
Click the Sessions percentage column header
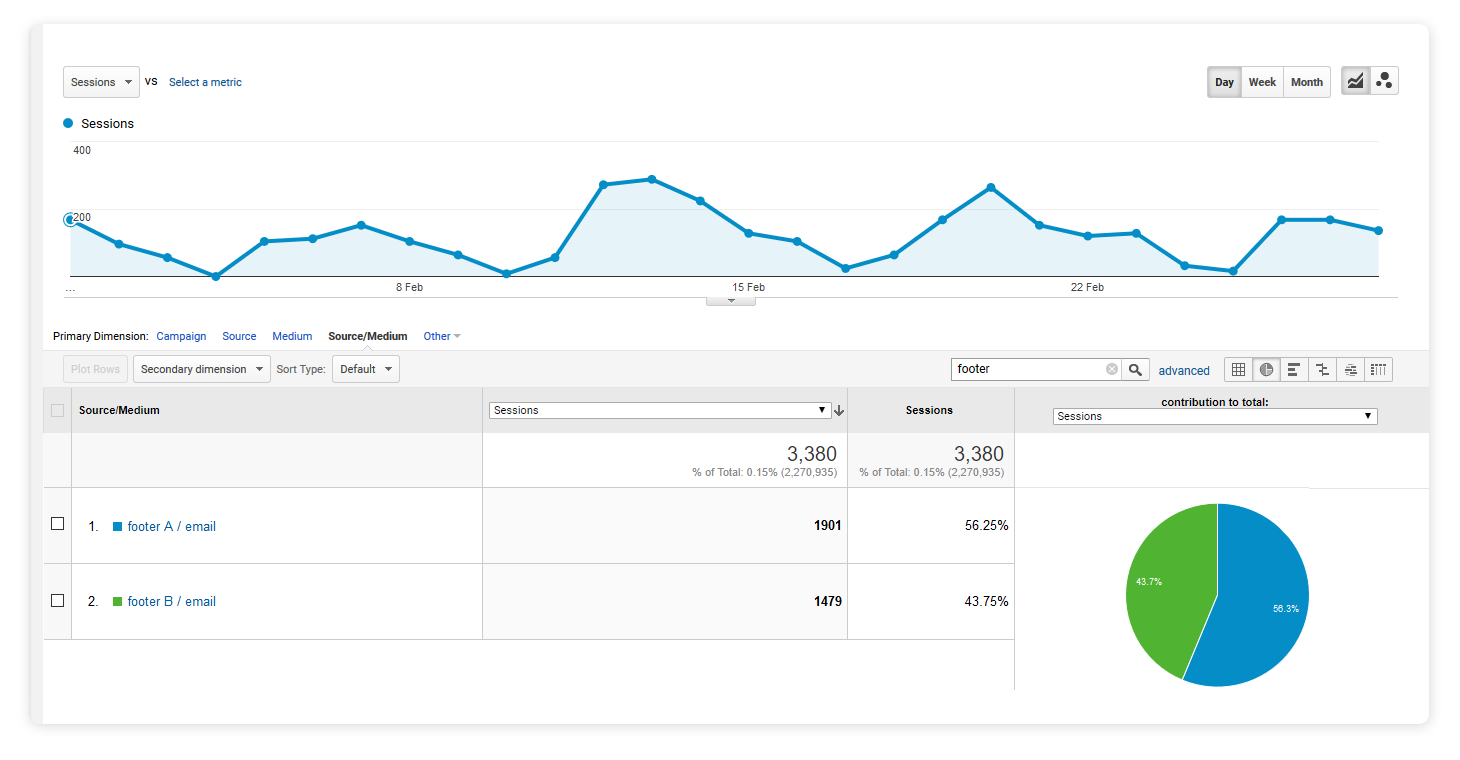coord(929,410)
